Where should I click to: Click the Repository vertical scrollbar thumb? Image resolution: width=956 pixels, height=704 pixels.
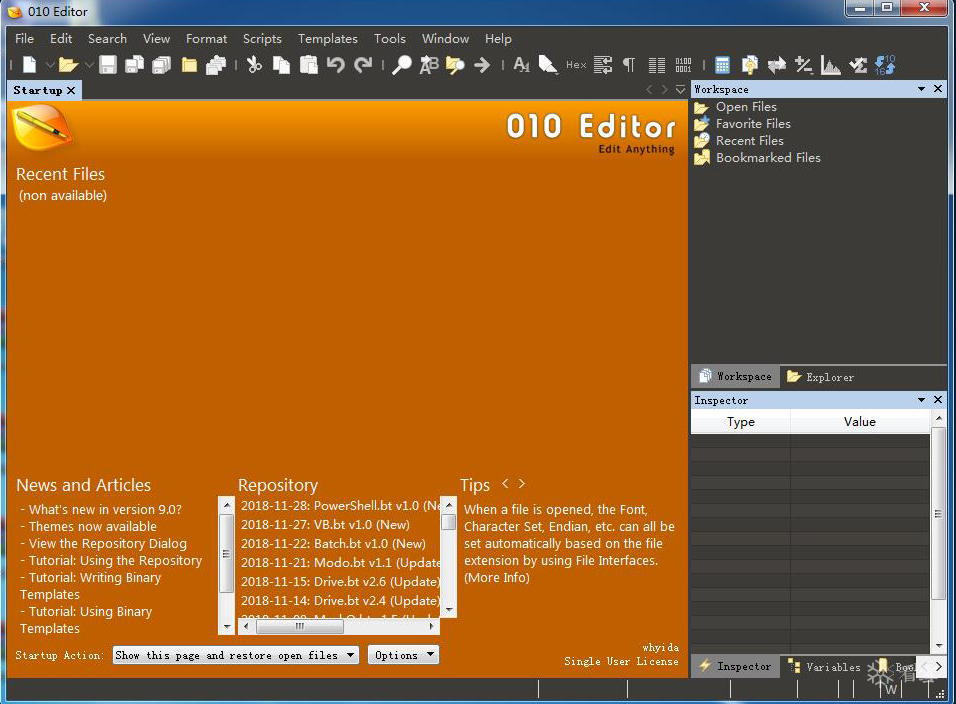click(449, 522)
